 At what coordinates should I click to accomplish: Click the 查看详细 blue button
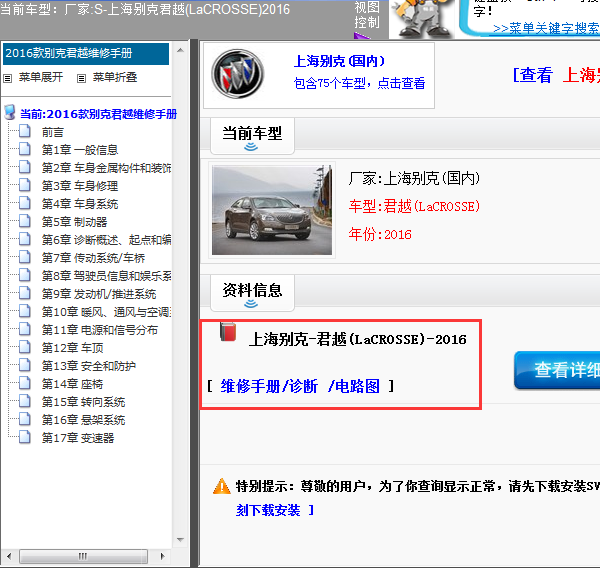tap(557, 370)
